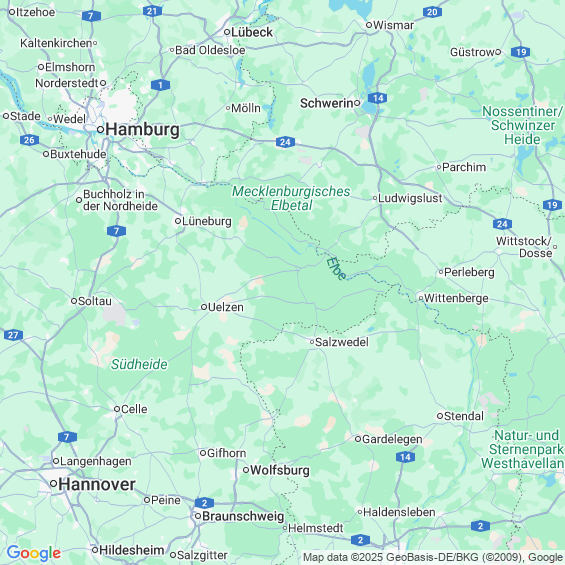Viewport: 565px width, 565px height.
Task: Select the Hamburg city label
Action: (x=142, y=129)
